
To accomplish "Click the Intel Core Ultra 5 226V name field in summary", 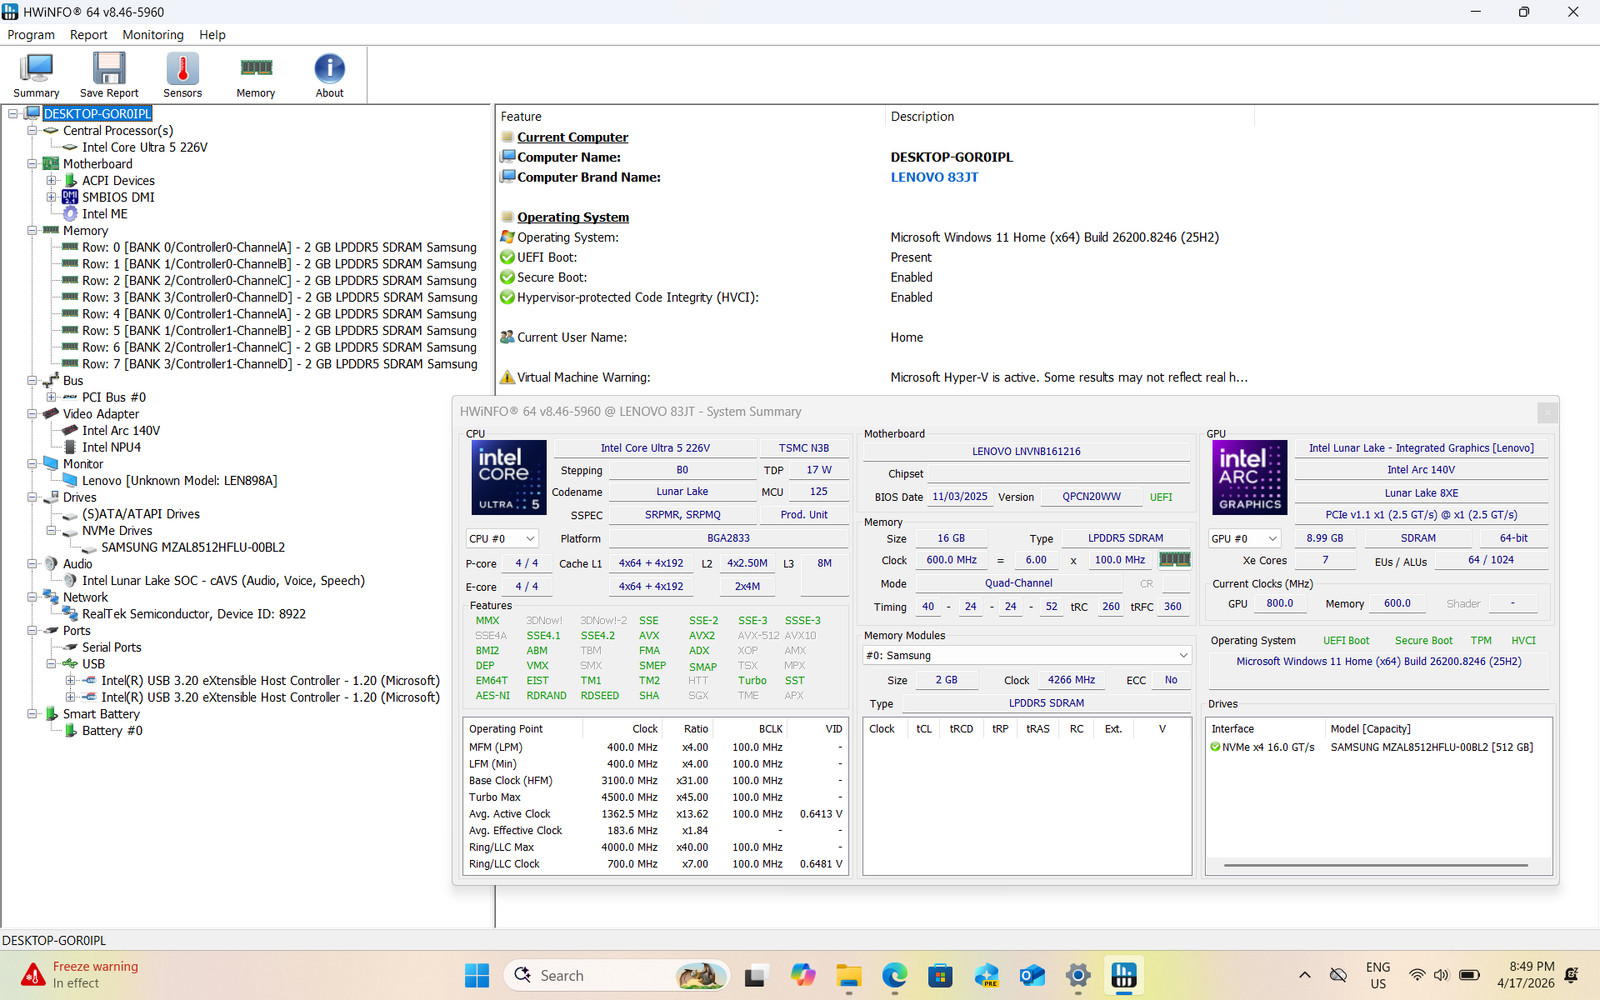I will pos(655,448).
